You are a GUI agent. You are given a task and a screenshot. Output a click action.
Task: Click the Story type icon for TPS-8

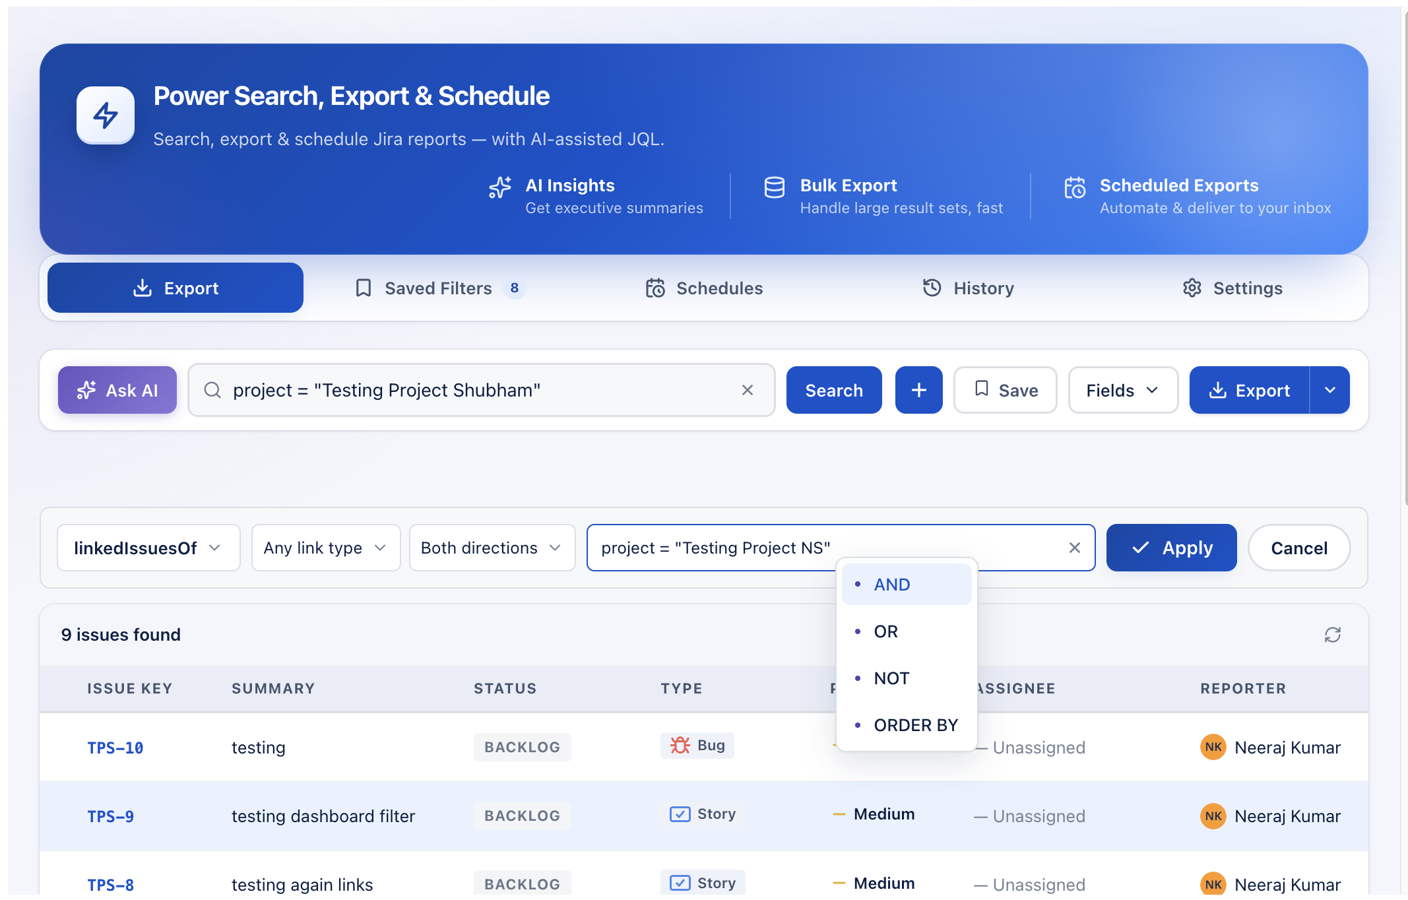tap(680, 883)
